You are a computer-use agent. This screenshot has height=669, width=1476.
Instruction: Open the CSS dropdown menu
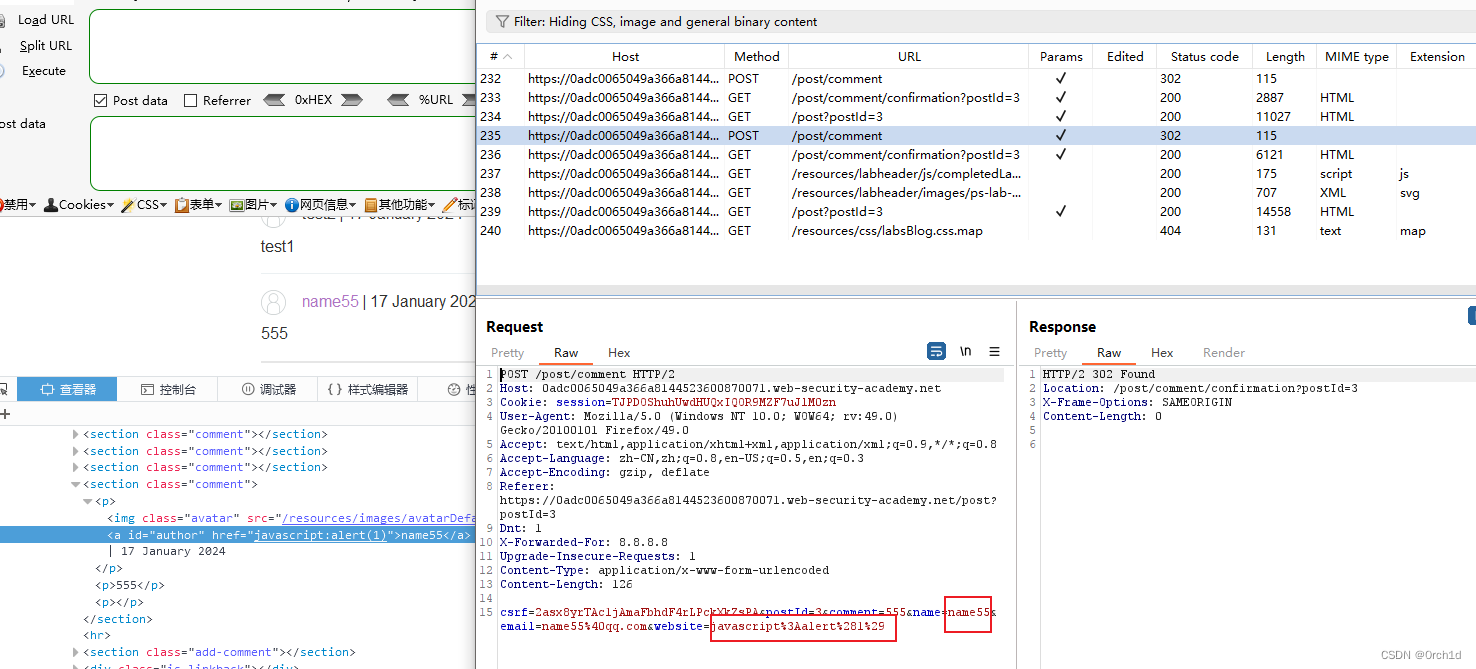(x=144, y=204)
